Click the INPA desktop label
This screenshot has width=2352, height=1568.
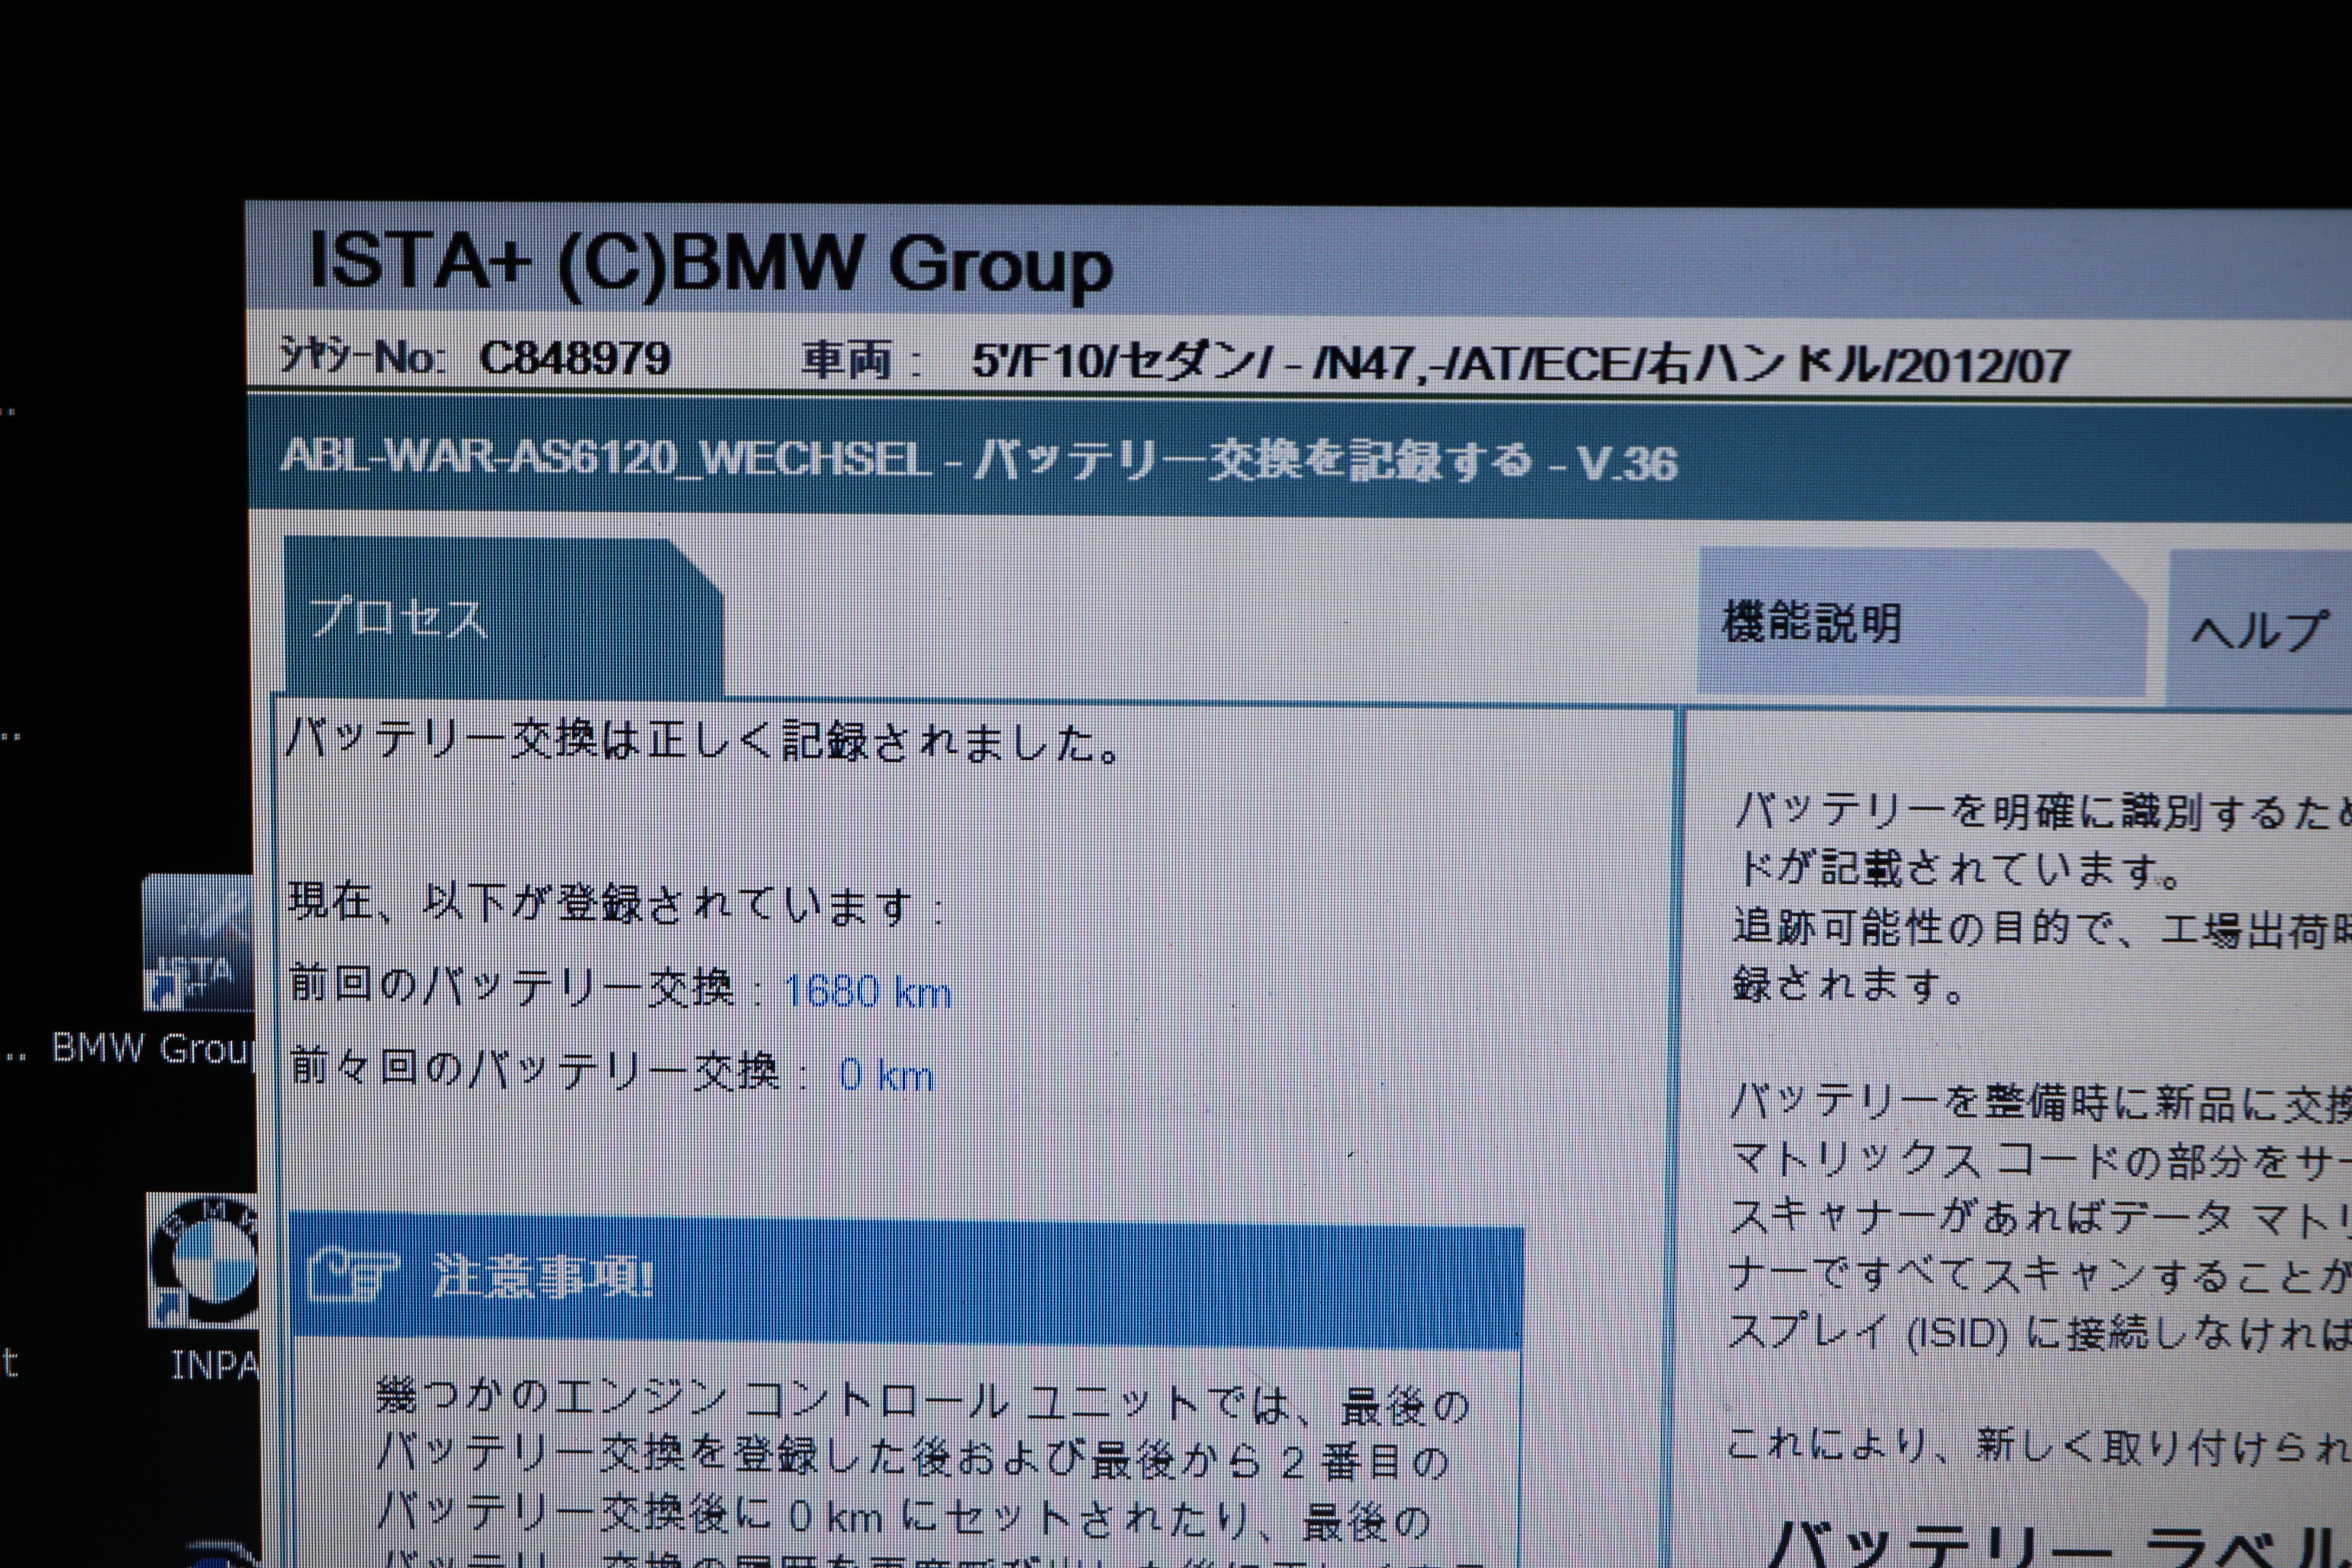[214, 1365]
